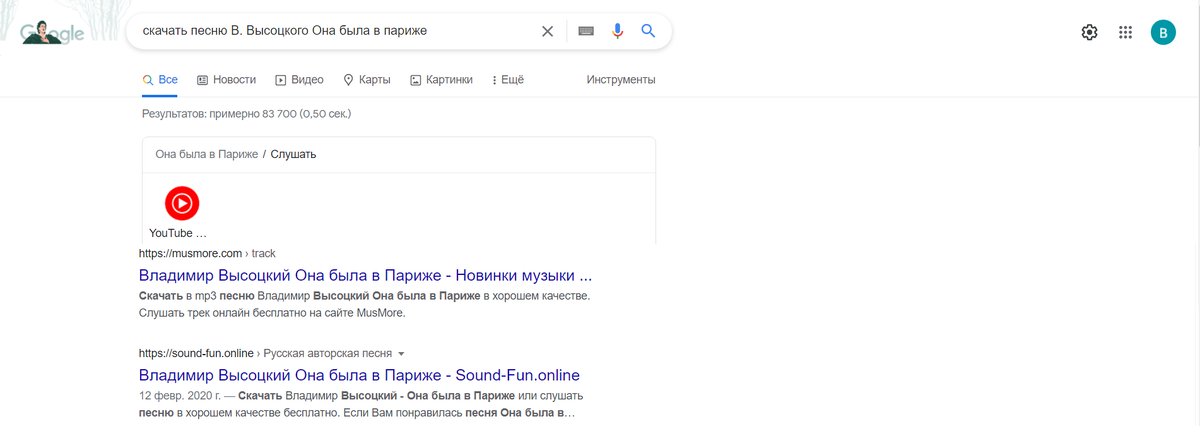Viewport: 1200px width, 426px height.
Task: Click 'Она была в Париже' breadcrumb text
Action: (207, 155)
